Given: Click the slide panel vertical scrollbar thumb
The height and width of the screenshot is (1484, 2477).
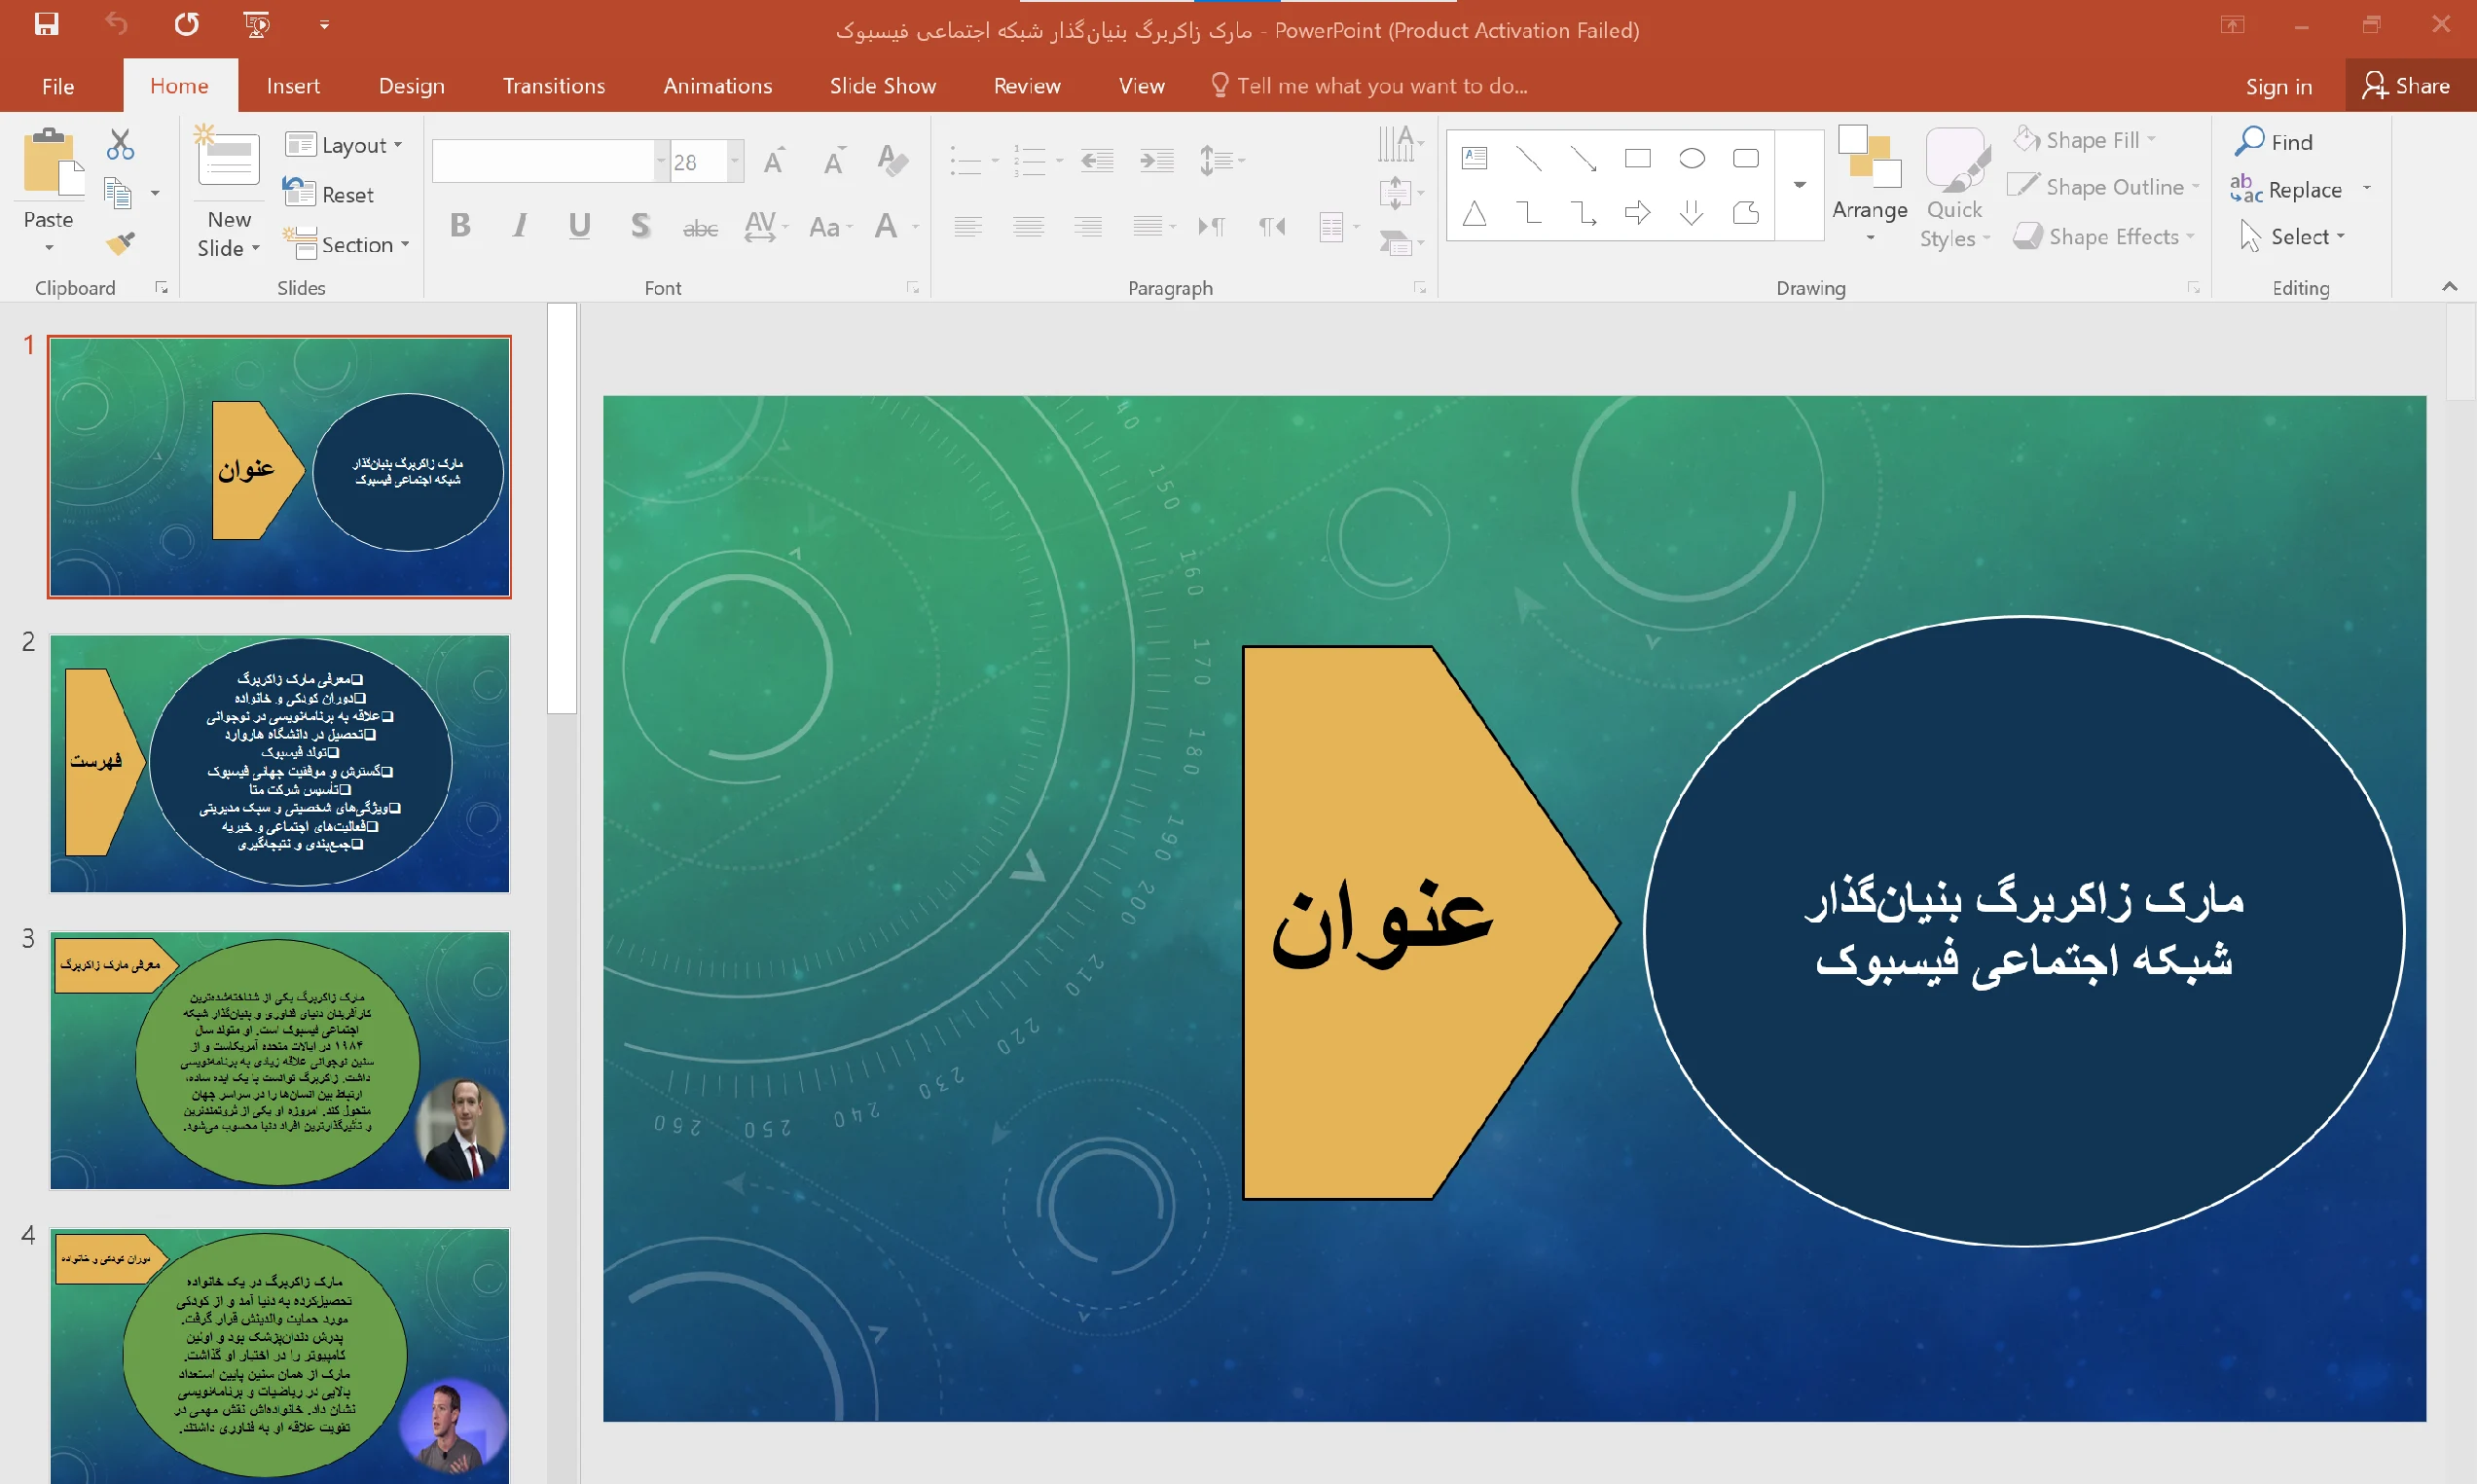Looking at the screenshot, I should (562, 509).
